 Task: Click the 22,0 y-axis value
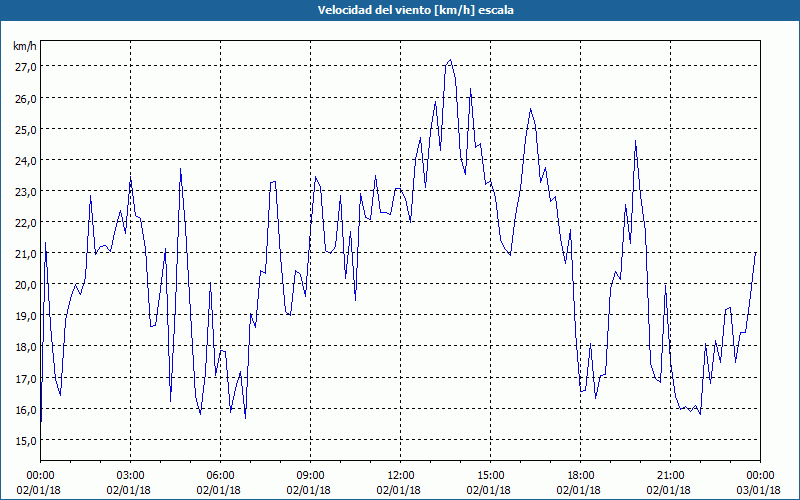point(25,223)
